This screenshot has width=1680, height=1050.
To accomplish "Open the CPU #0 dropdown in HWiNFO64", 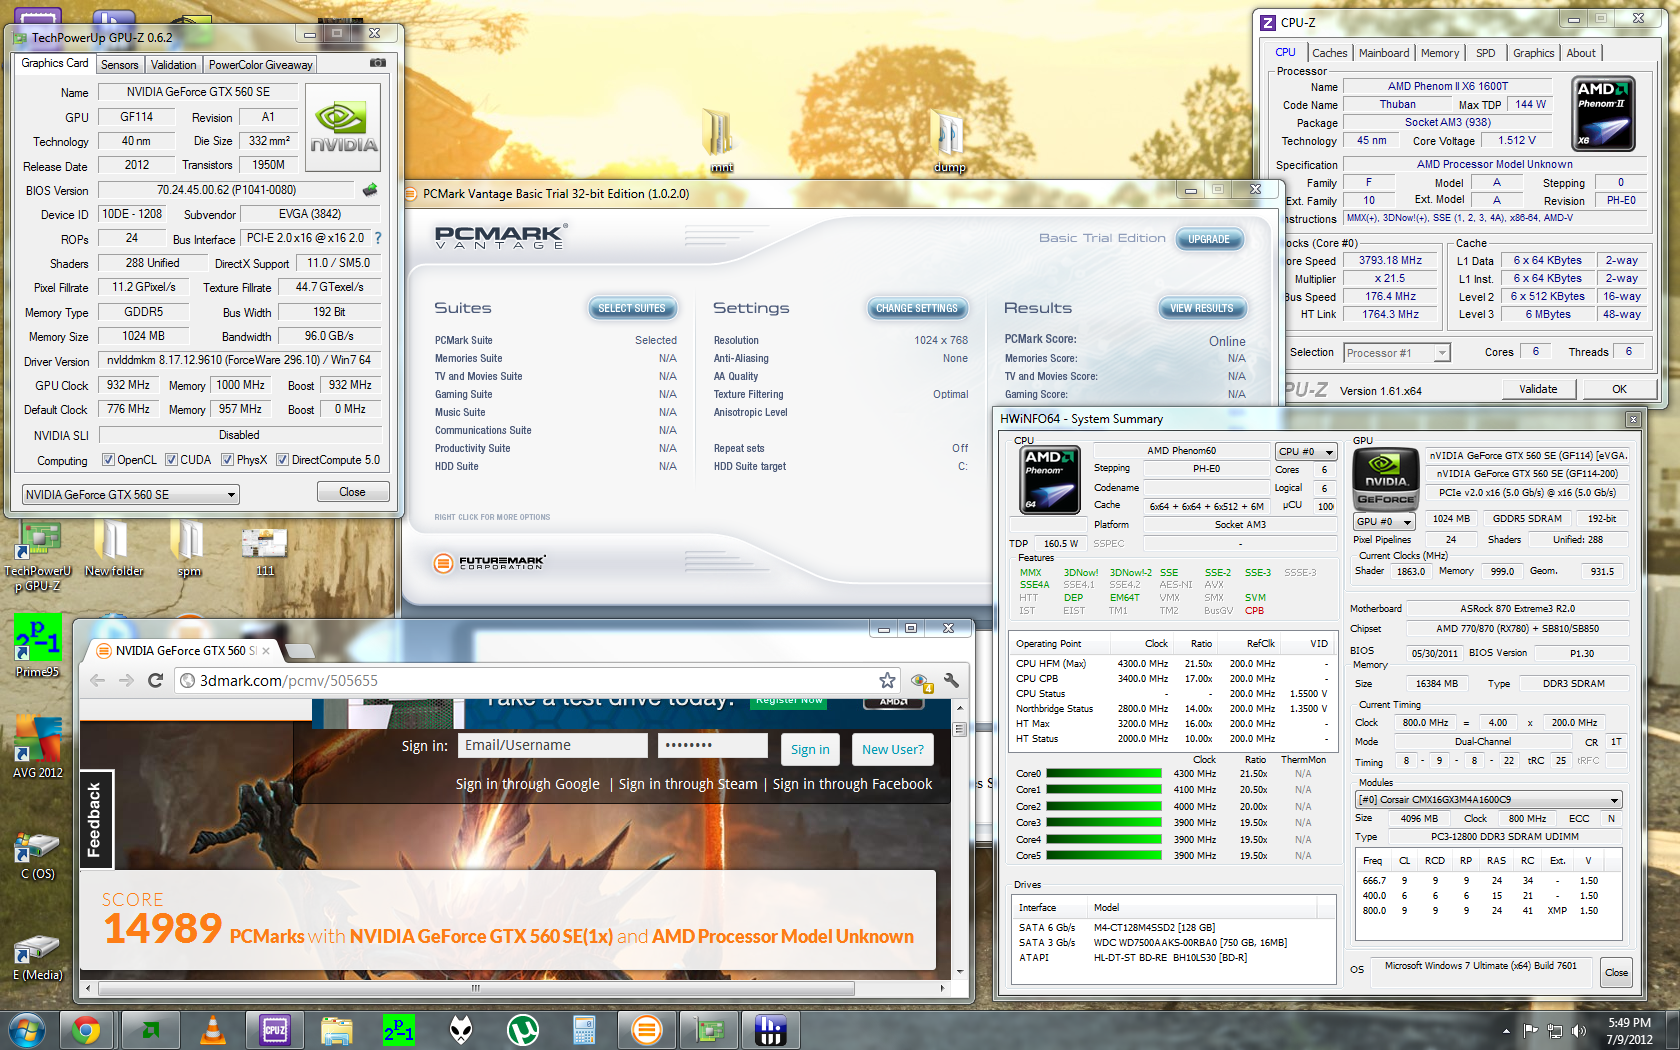I will [x=1306, y=452].
